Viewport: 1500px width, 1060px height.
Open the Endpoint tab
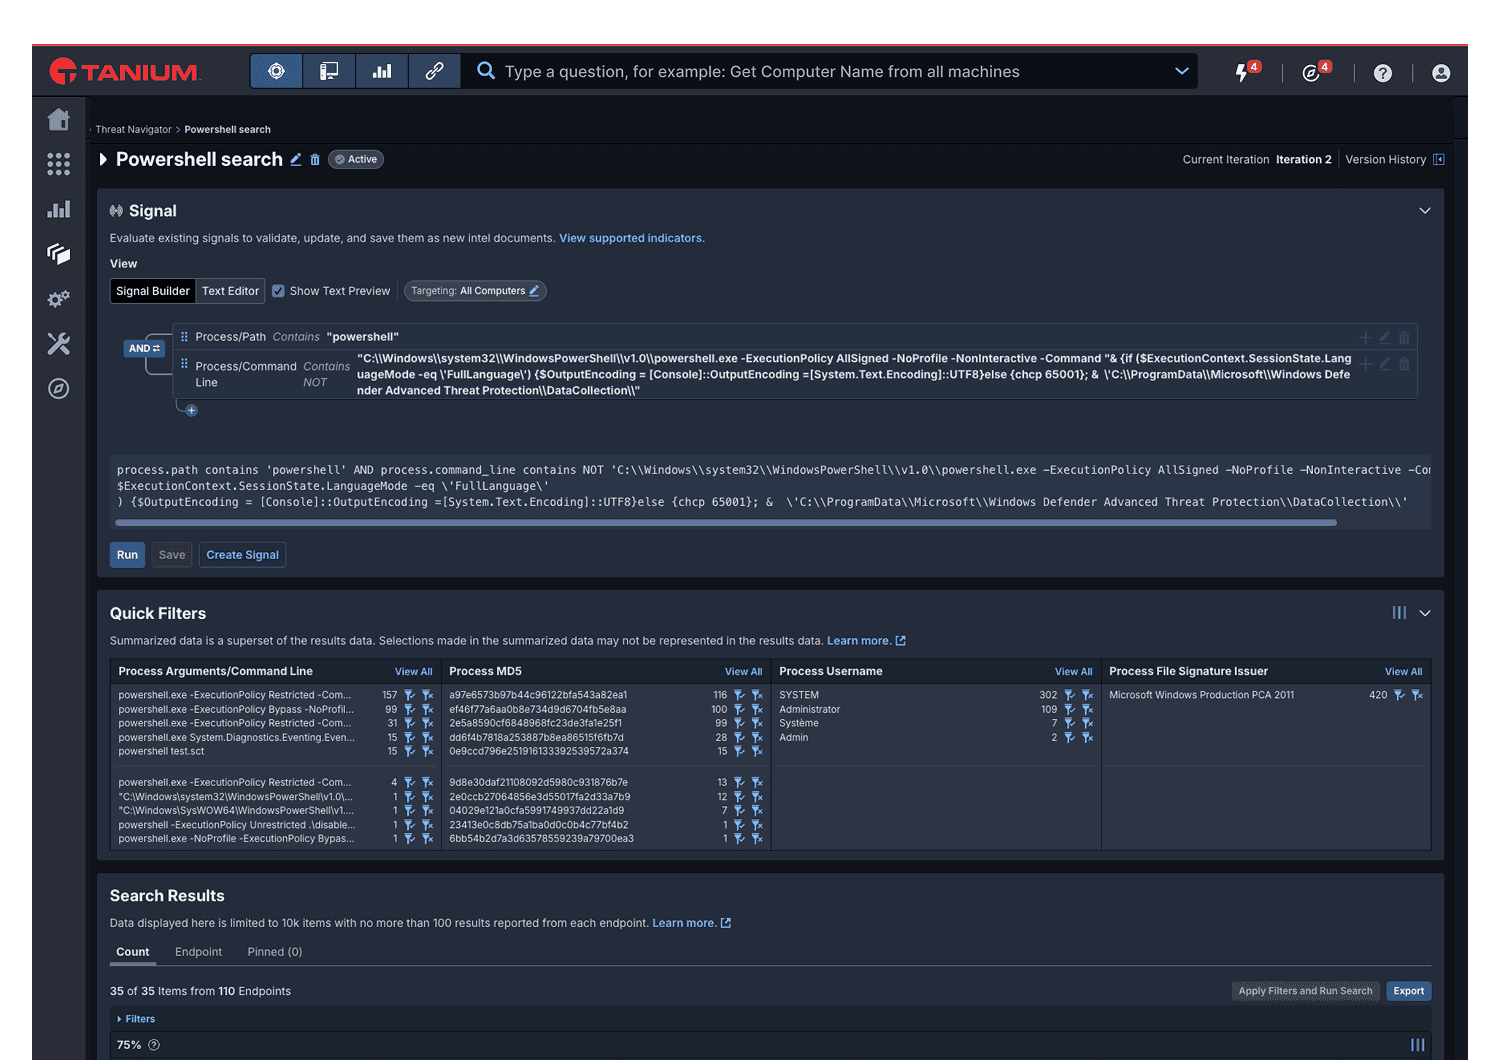coord(198,952)
